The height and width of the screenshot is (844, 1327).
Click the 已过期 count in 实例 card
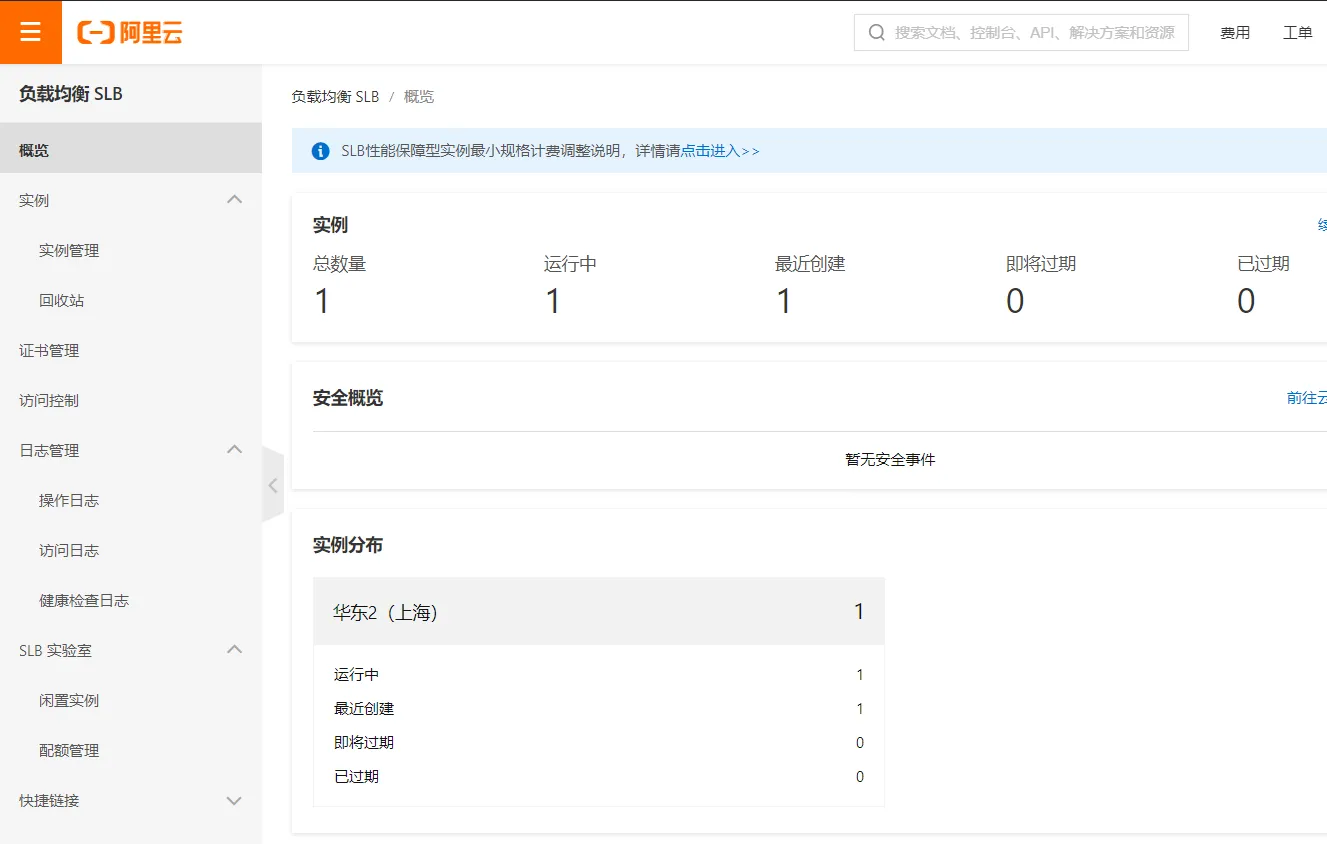coord(1246,301)
